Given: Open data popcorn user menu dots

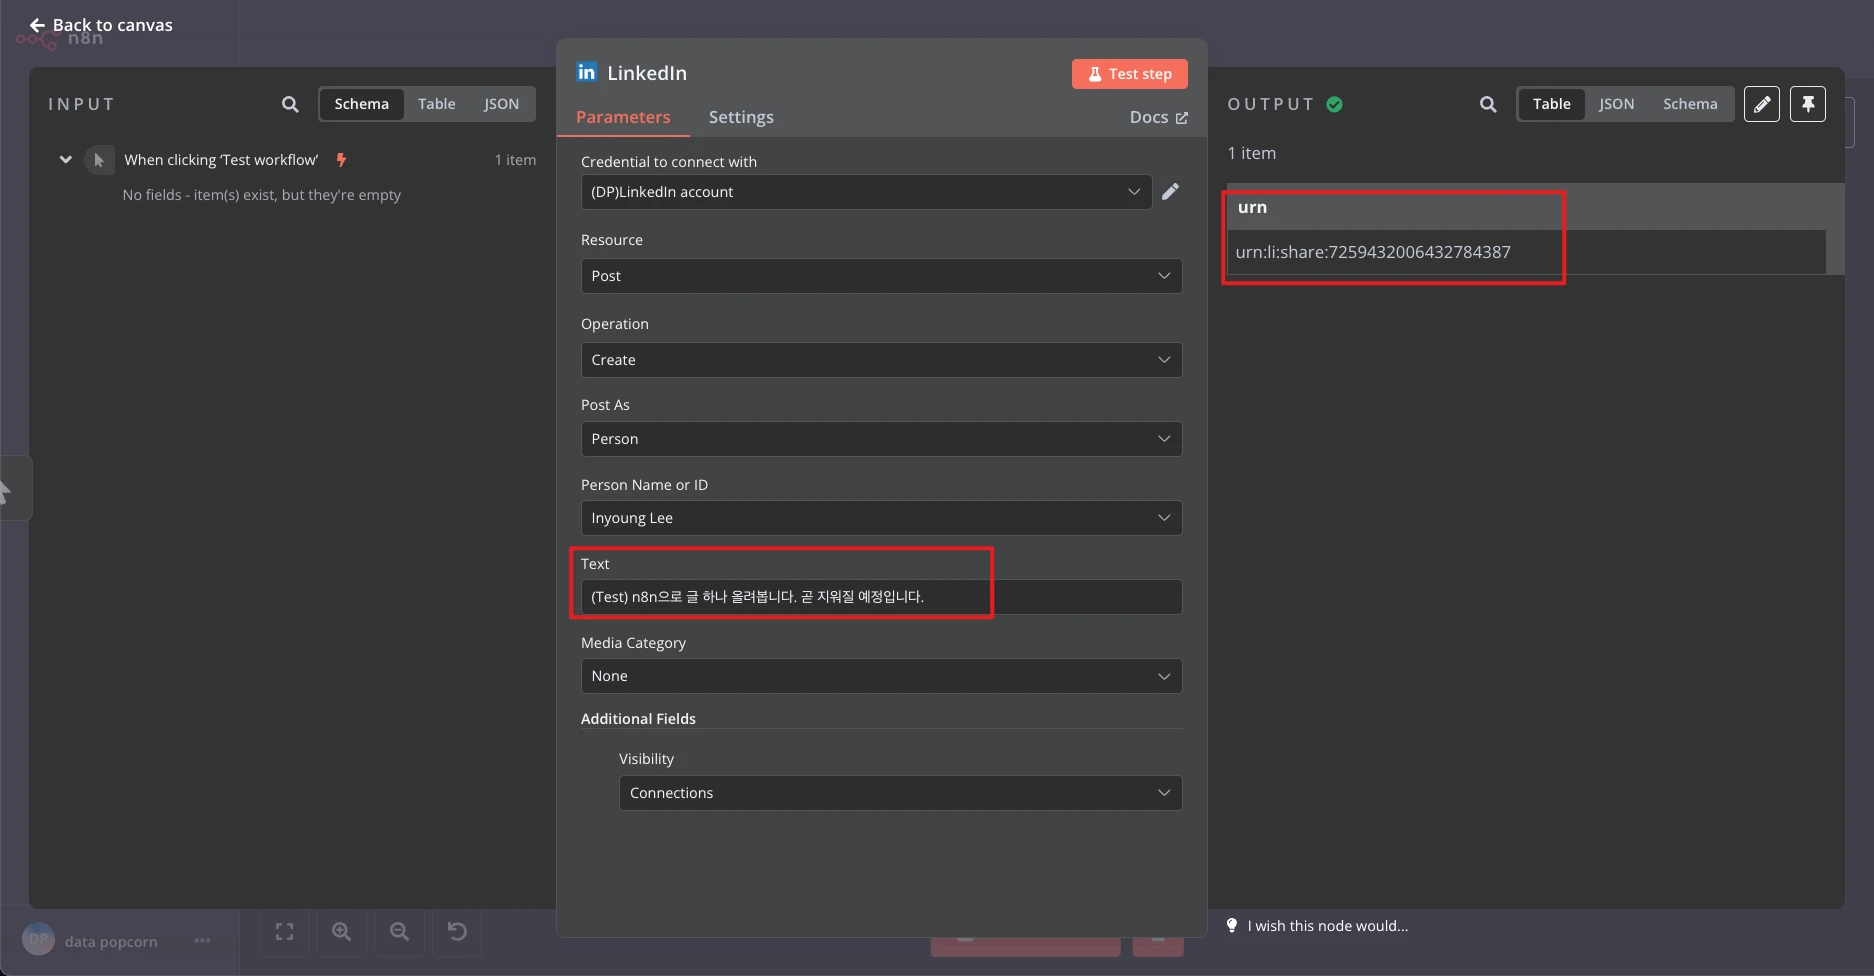Looking at the screenshot, I should 203,941.
